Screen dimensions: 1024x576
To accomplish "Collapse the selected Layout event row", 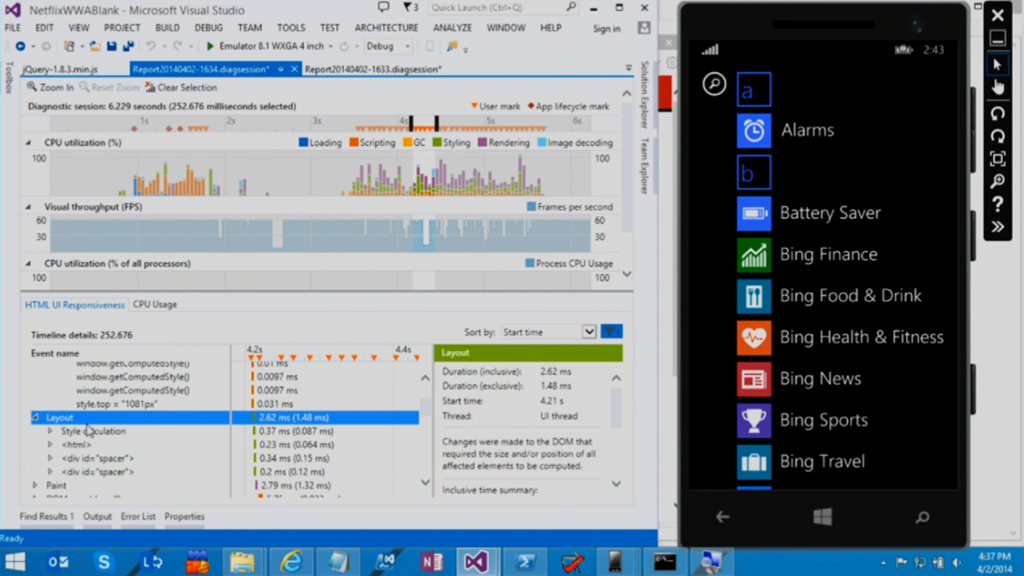I will click(36, 417).
